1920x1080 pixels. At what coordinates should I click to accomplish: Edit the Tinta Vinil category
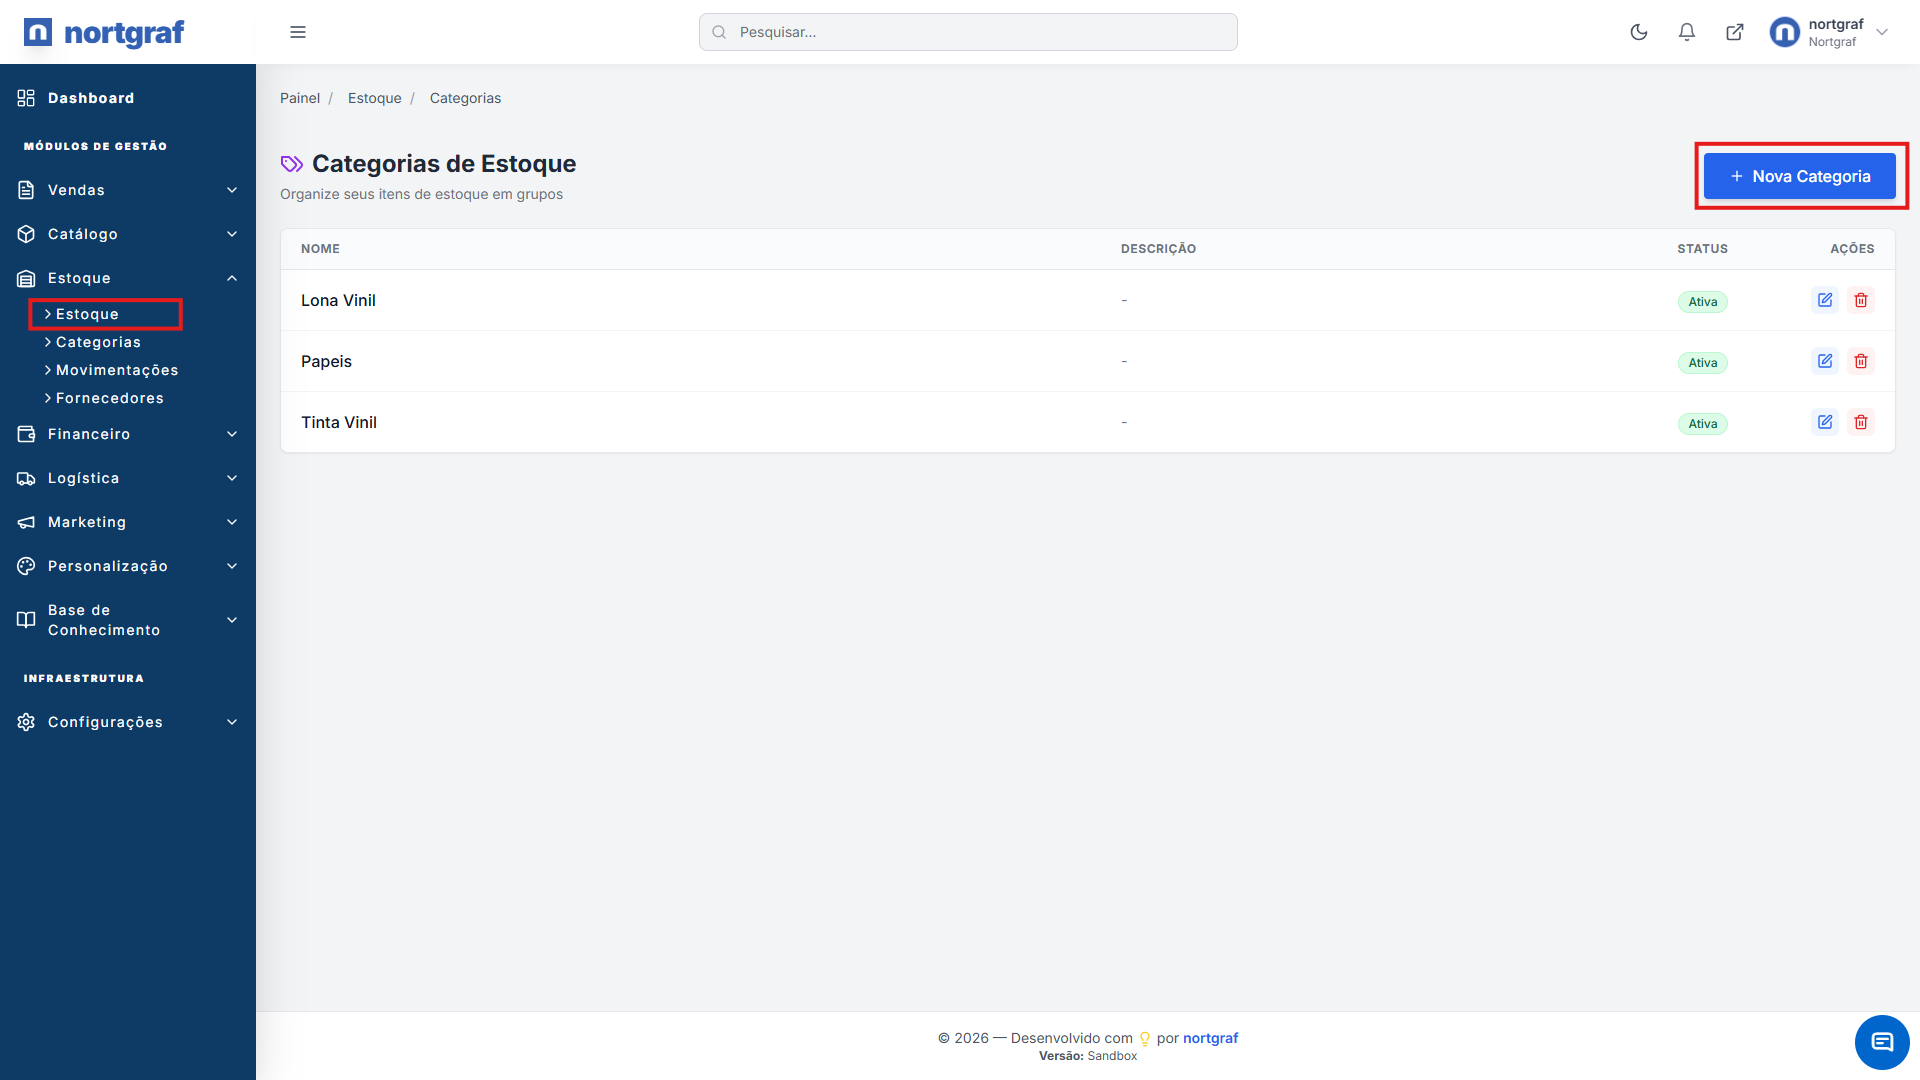[1824, 422]
